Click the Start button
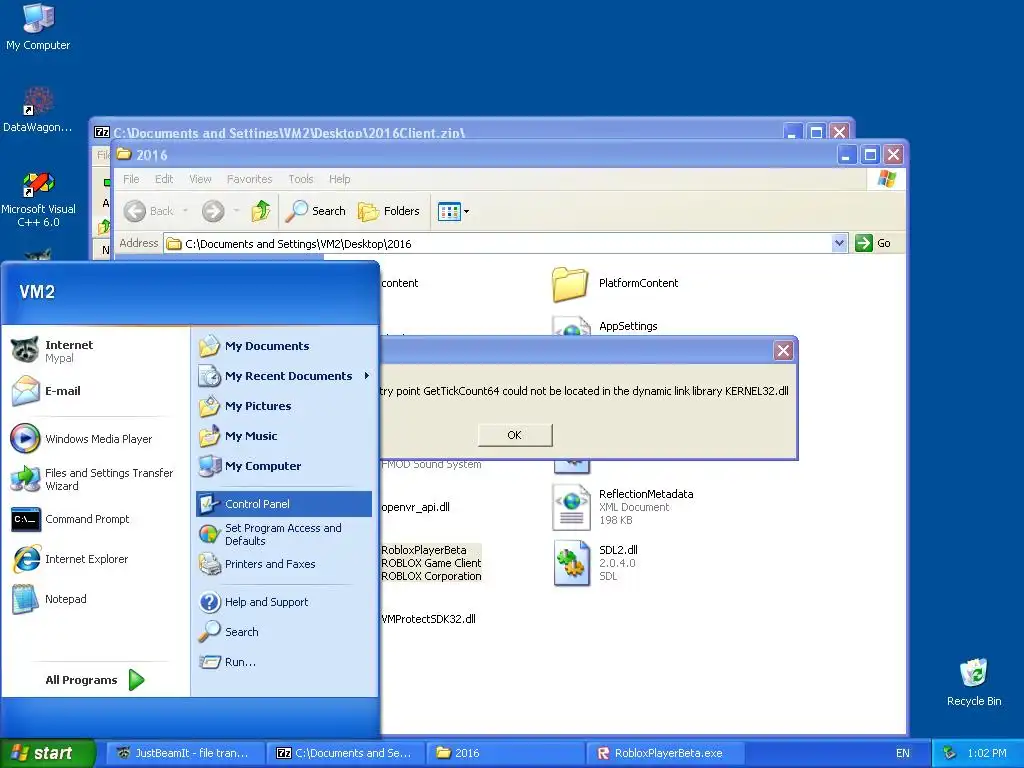 pos(48,753)
